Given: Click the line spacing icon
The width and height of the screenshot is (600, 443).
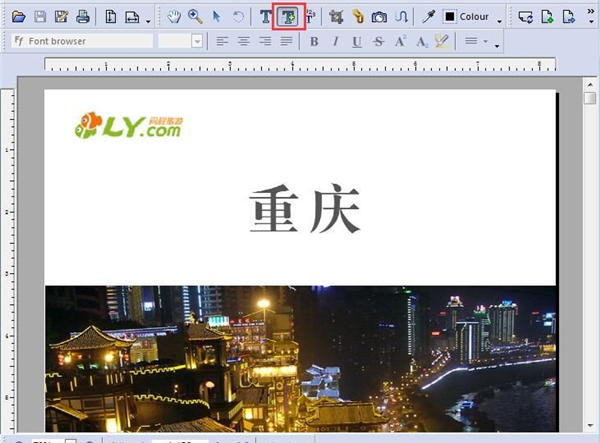Looking at the screenshot, I should coord(471,41).
